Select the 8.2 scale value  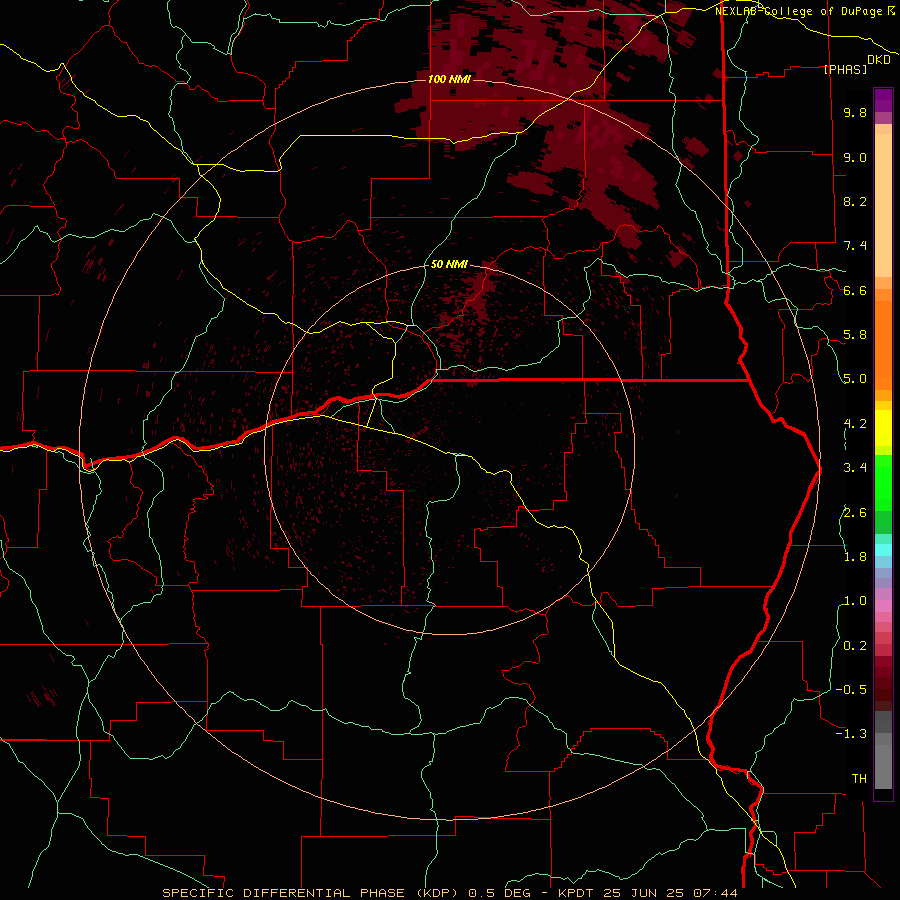[x=855, y=201]
